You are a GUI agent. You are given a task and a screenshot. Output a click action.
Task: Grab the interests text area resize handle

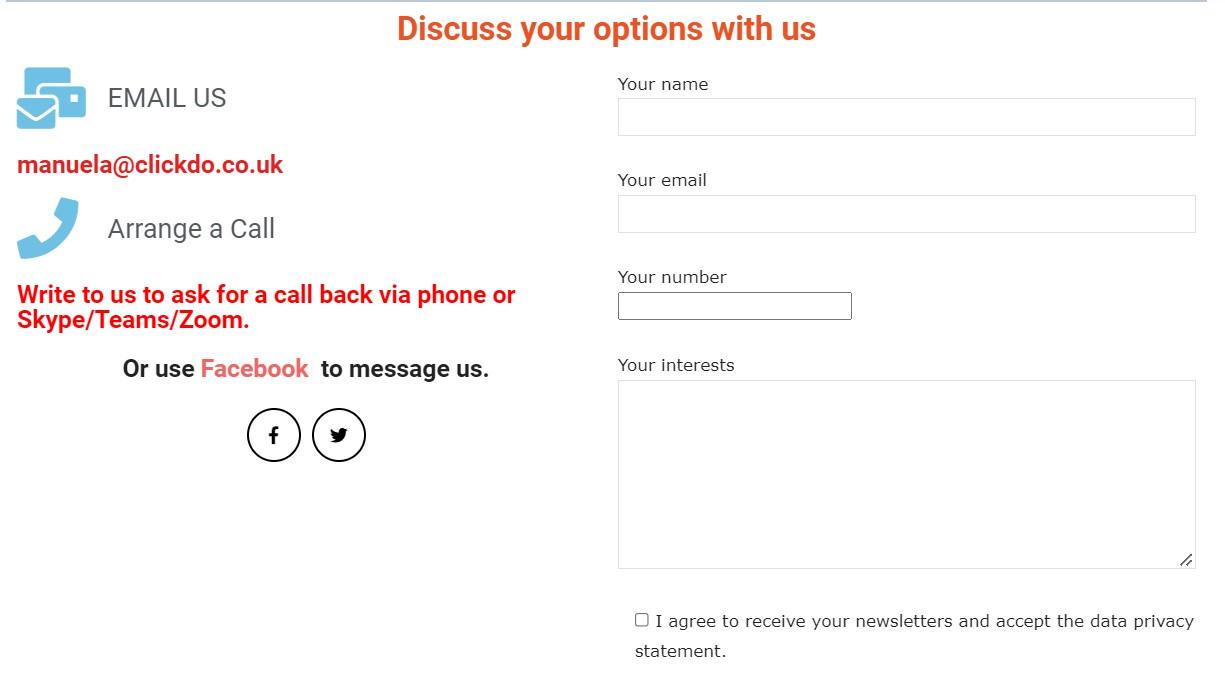(1186, 560)
